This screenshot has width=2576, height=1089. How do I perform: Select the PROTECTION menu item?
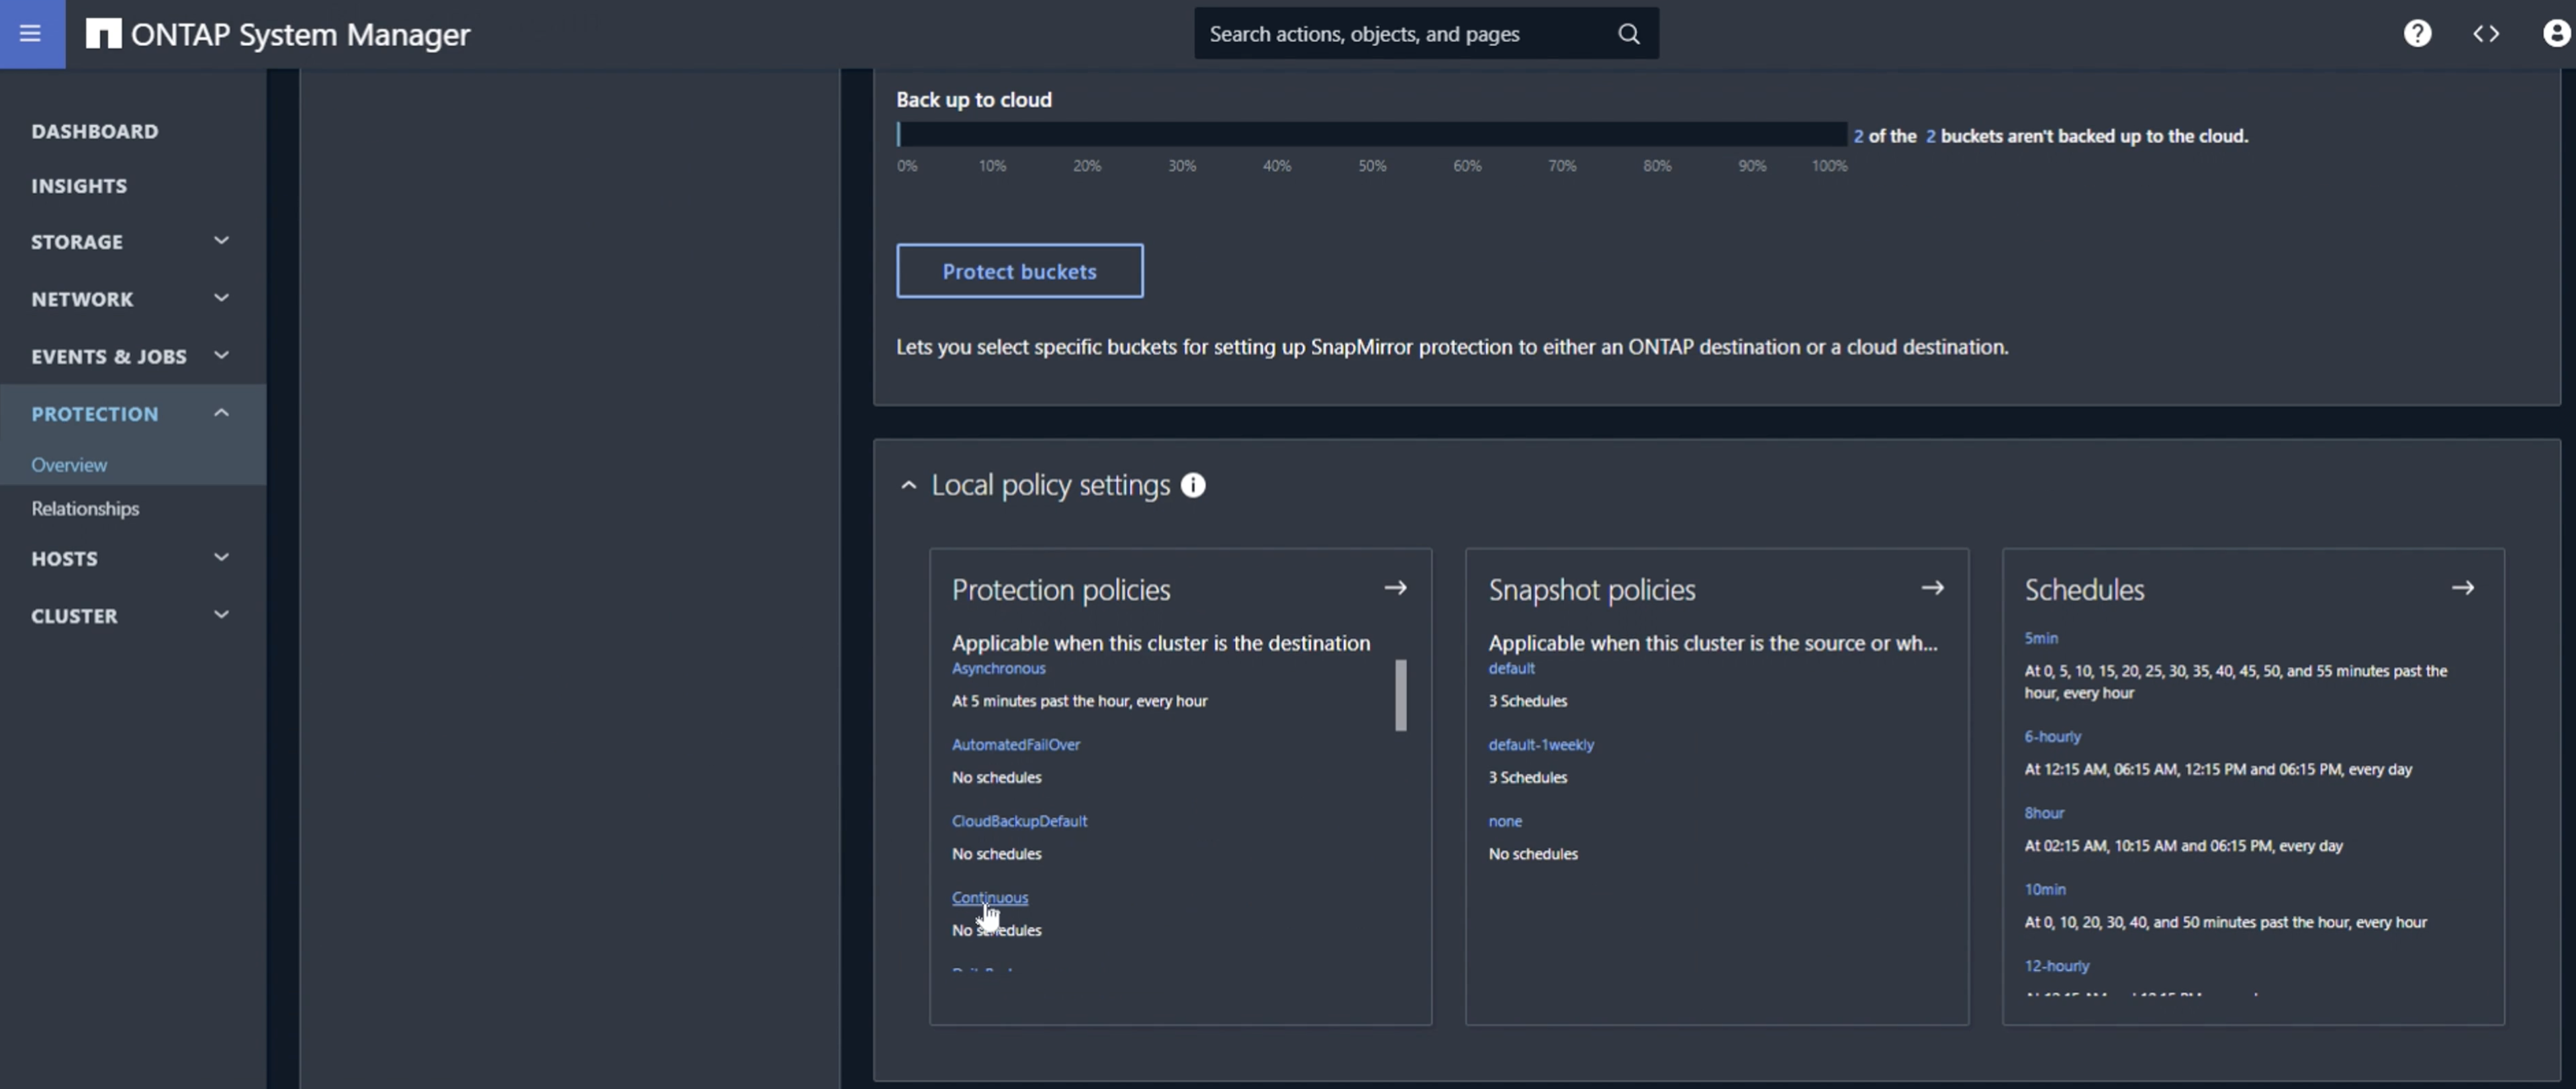[93, 412]
